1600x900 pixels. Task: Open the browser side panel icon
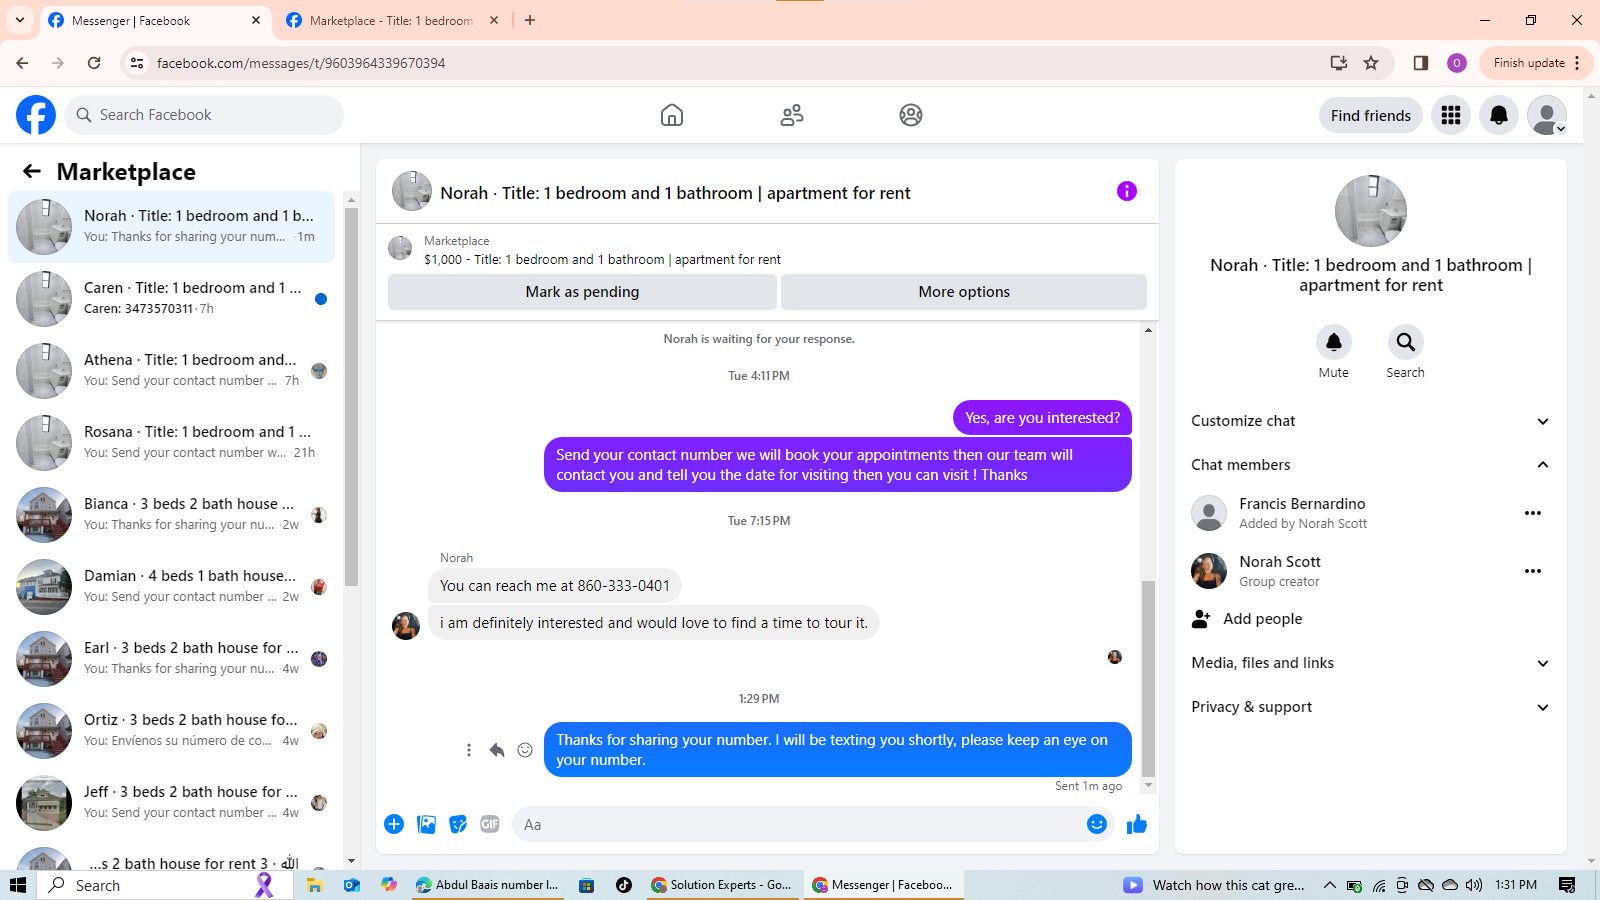point(1421,63)
